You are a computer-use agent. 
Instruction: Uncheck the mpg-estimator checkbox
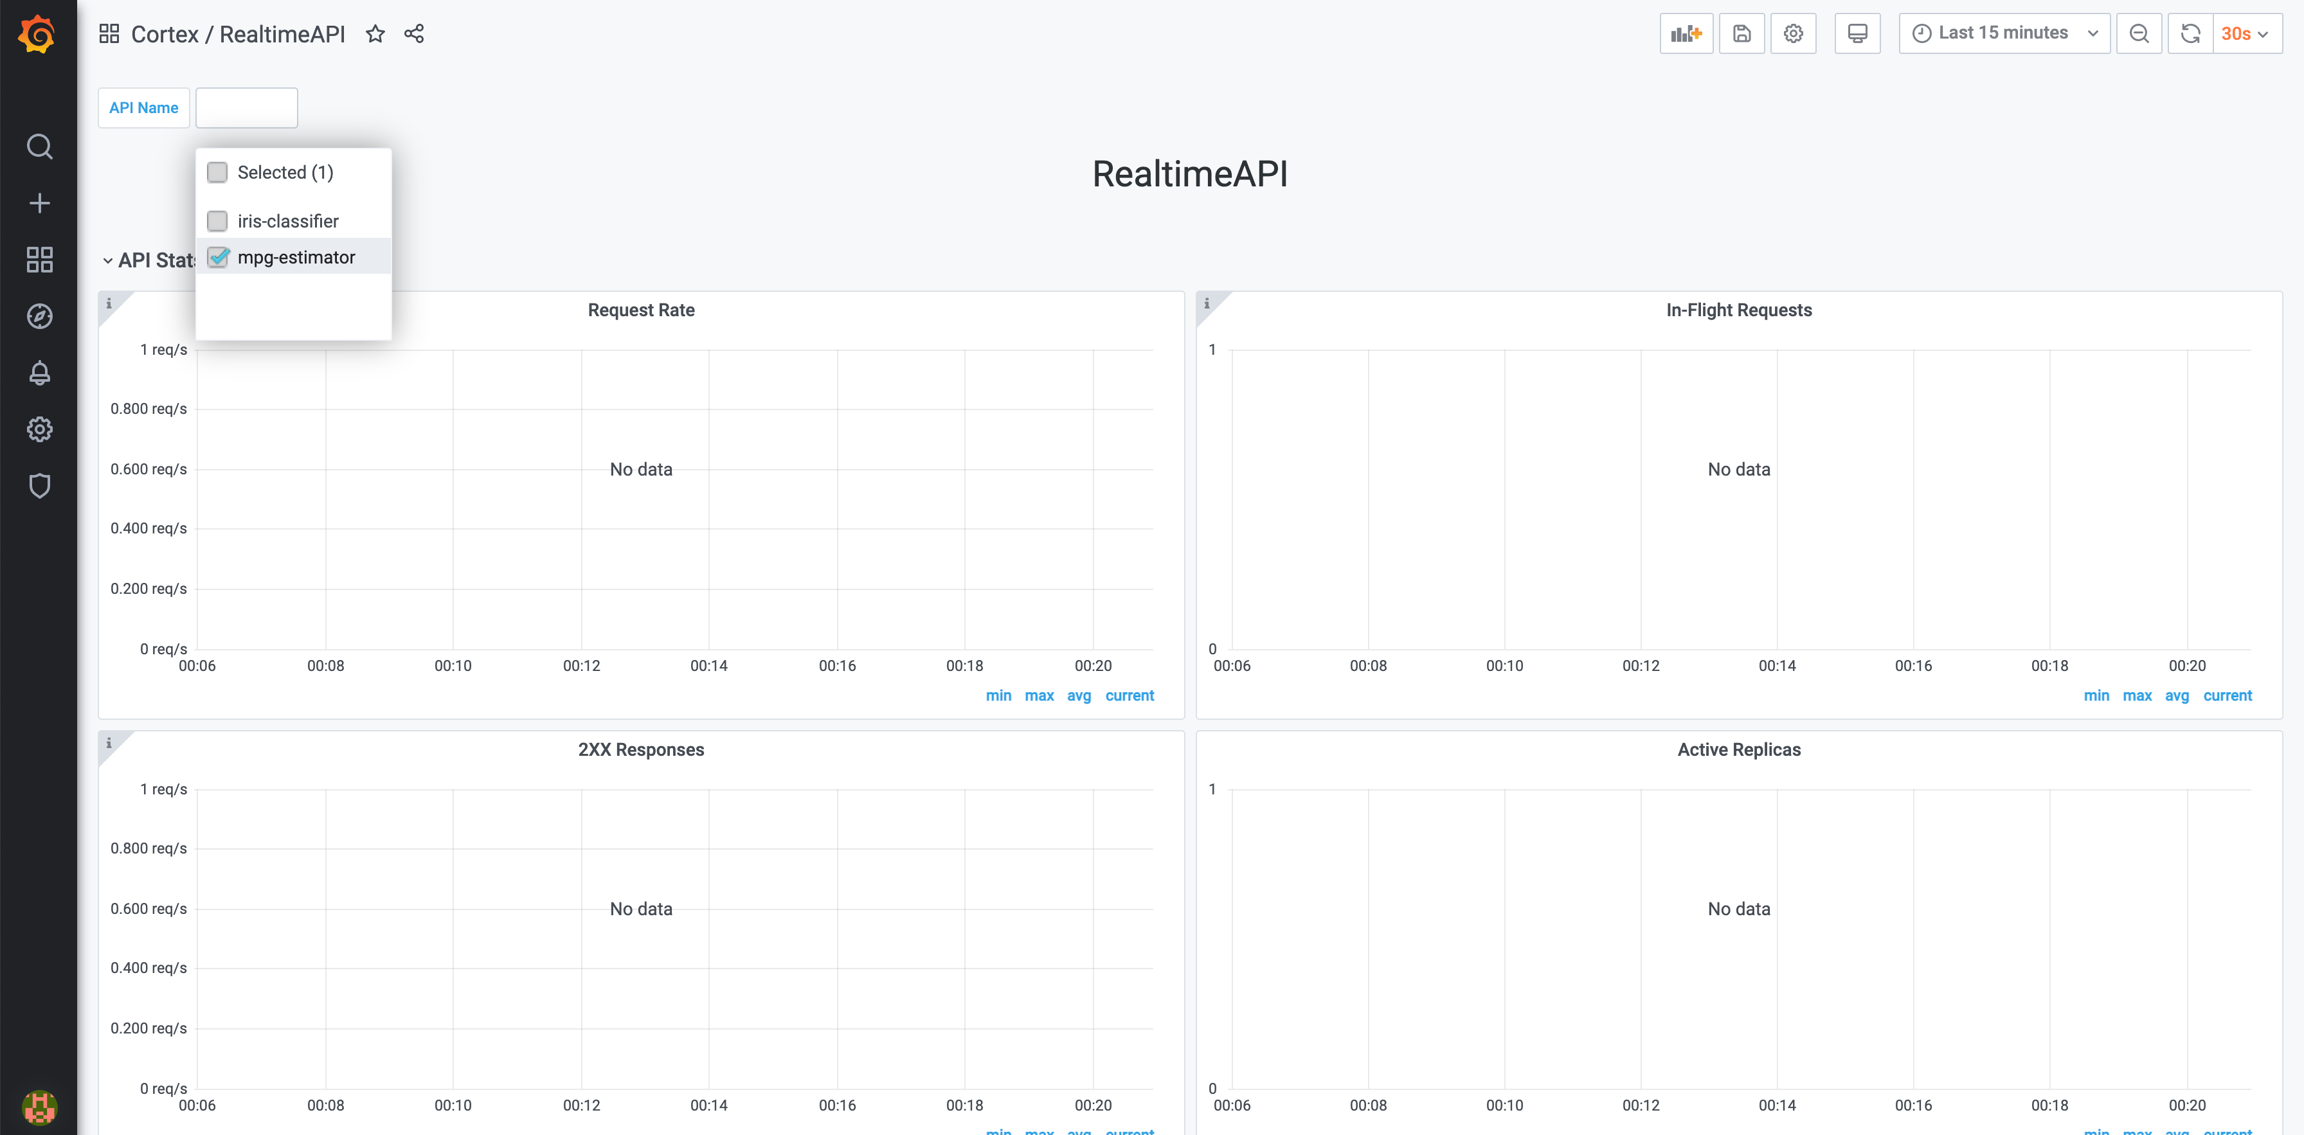217,258
